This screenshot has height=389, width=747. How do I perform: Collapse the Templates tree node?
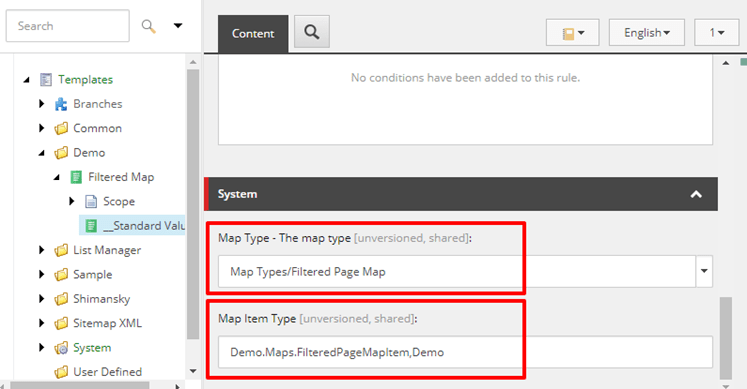(x=27, y=80)
